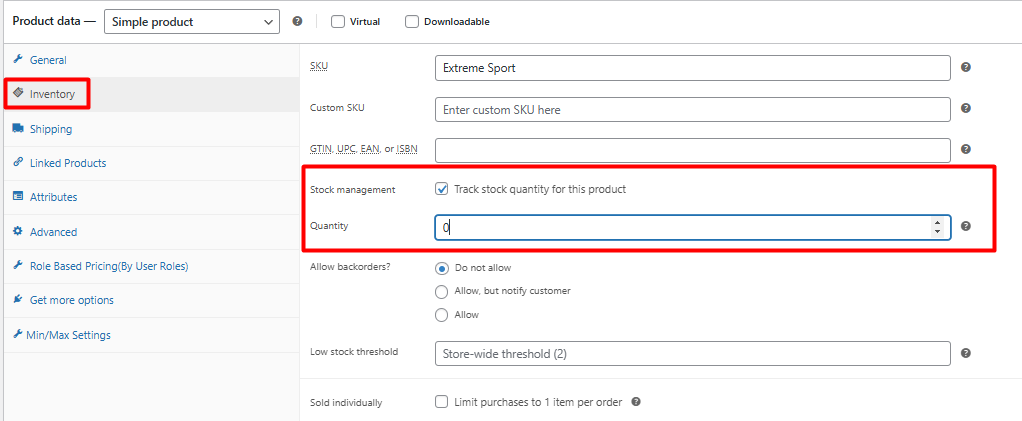Click into the Custom SKU input field
The image size is (1022, 421).
[x=692, y=109]
